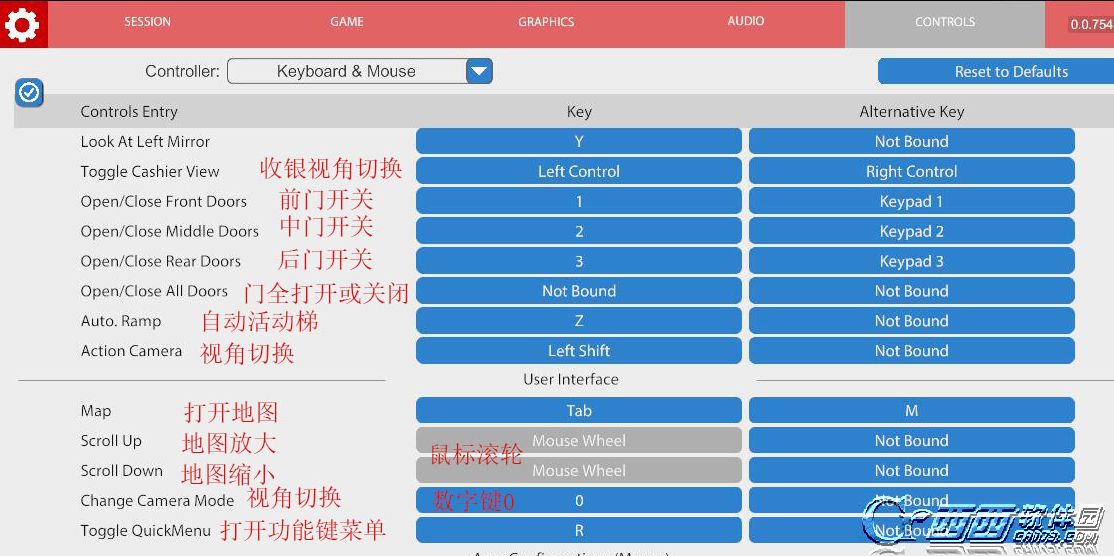Set alternative key for Open/Close All Doors
The image size is (1114, 556).
pos(912,290)
